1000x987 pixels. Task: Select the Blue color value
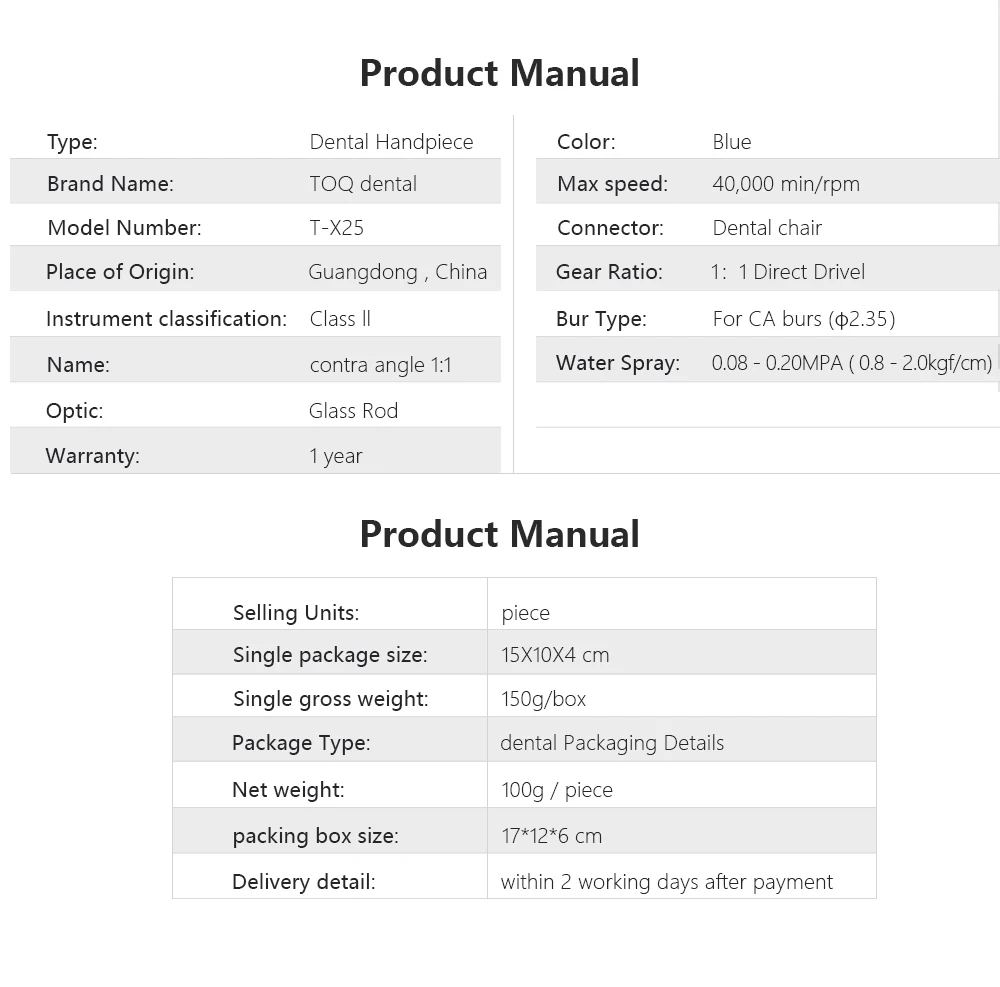(732, 142)
